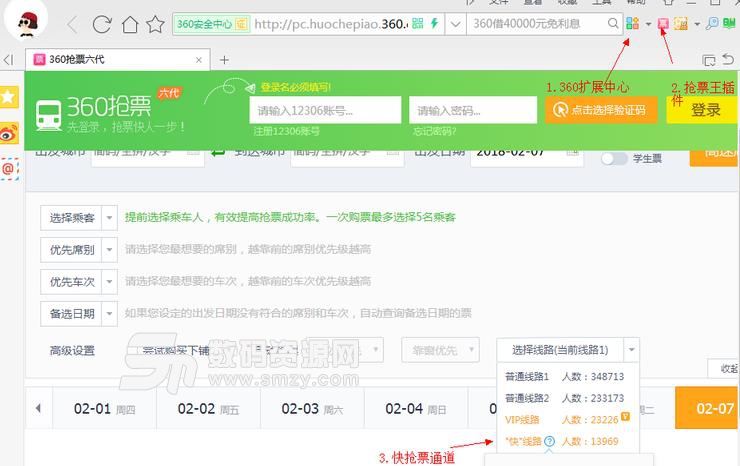The image size is (740, 466).
Task: Select the highlighted 02-07 date tab
Action: (x=707, y=408)
